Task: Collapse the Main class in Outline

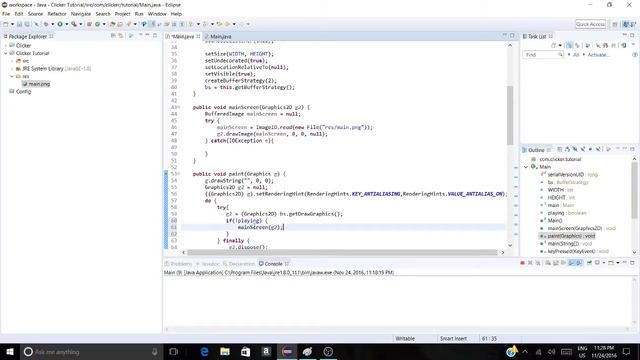Action: pos(526,167)
